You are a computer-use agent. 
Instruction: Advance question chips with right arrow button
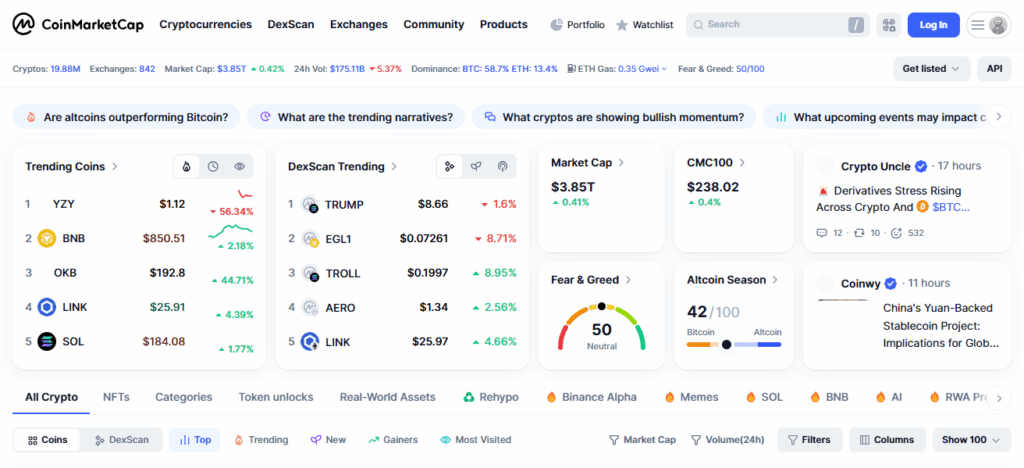click(x=999, y=117)
